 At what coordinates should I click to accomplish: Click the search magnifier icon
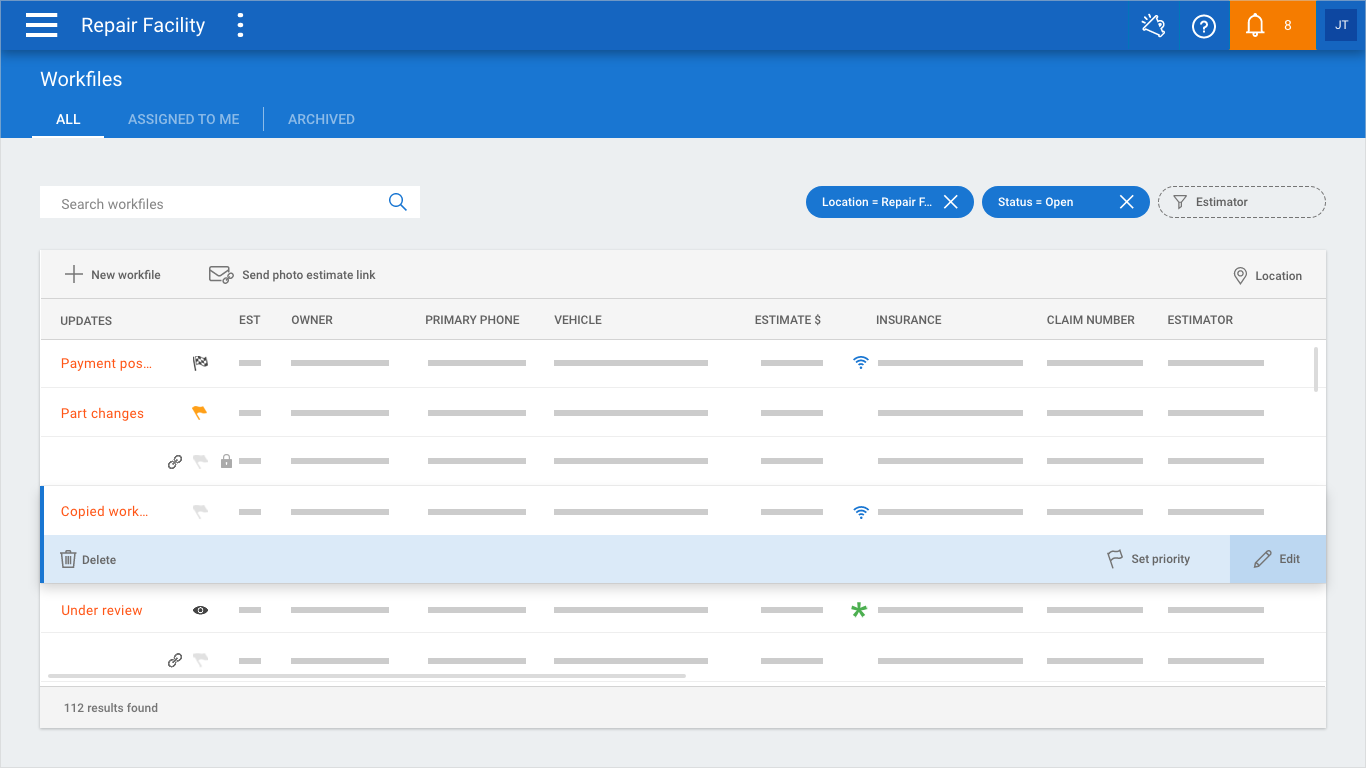click(397, 202)
